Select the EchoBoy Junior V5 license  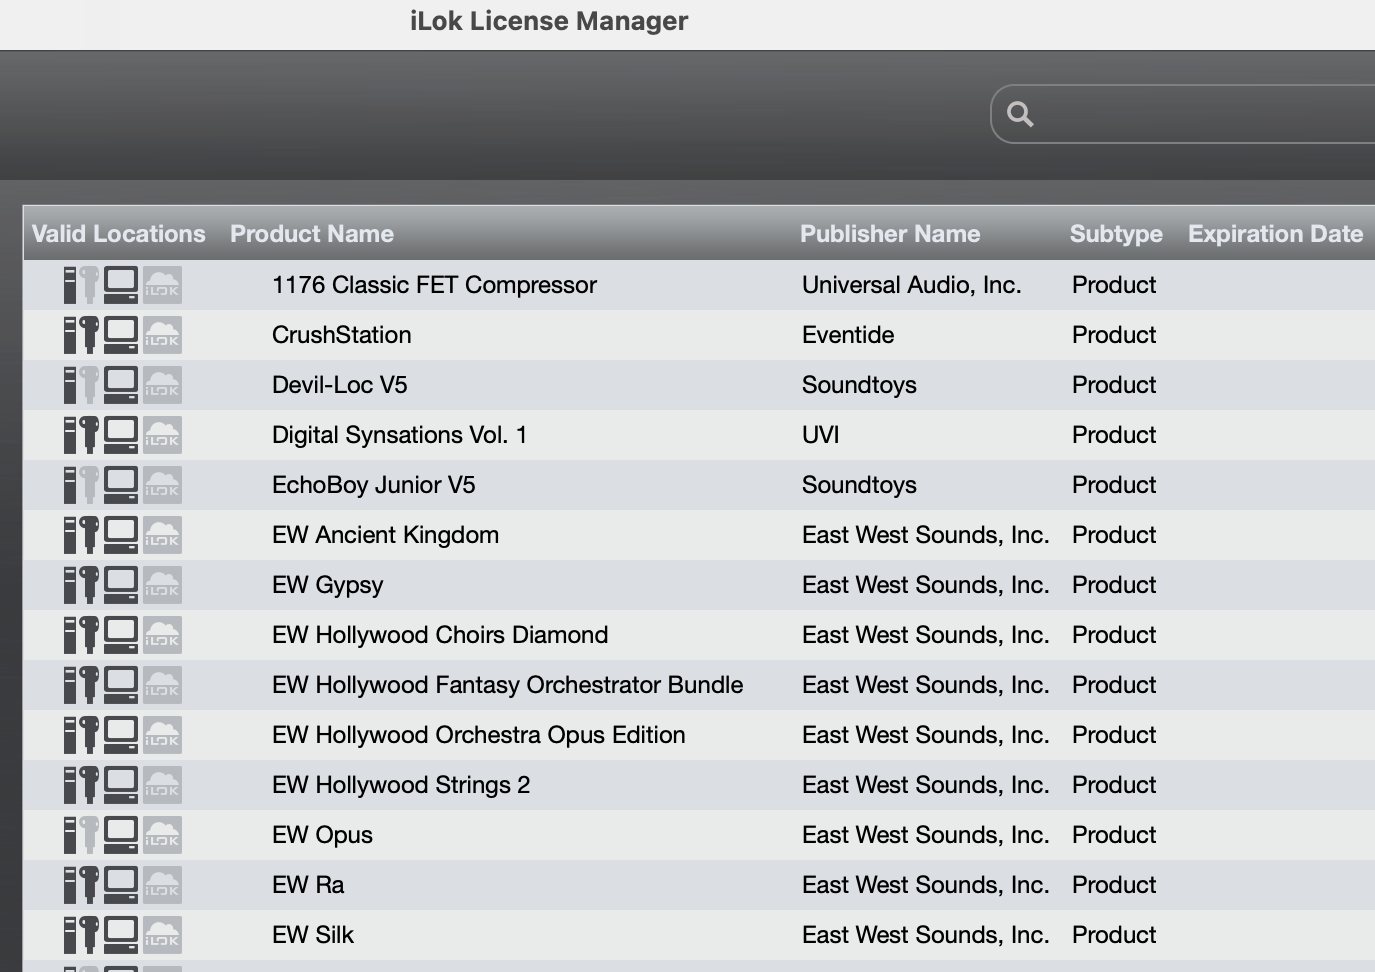point(699,485)
